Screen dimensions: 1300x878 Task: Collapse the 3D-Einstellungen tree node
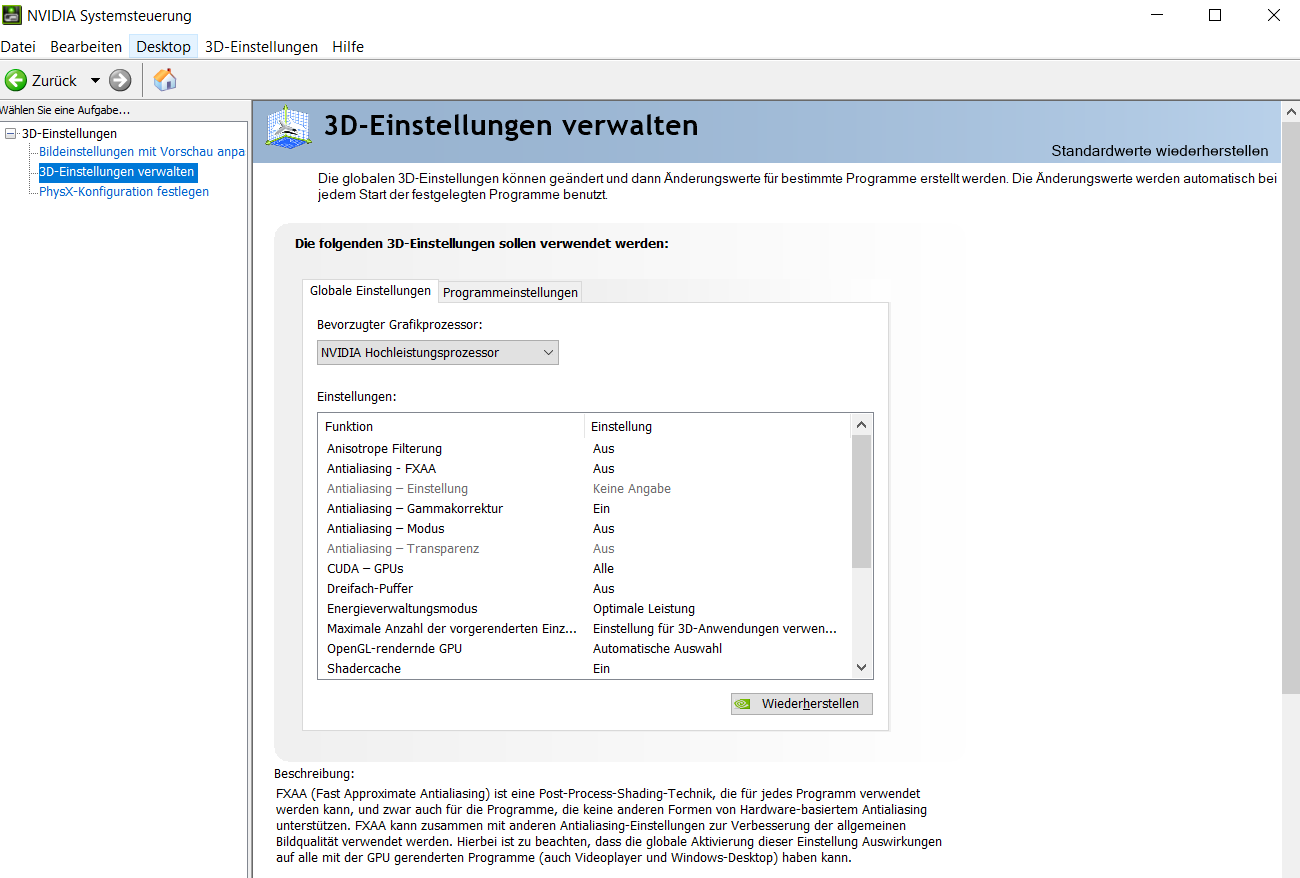pos(10,133)
